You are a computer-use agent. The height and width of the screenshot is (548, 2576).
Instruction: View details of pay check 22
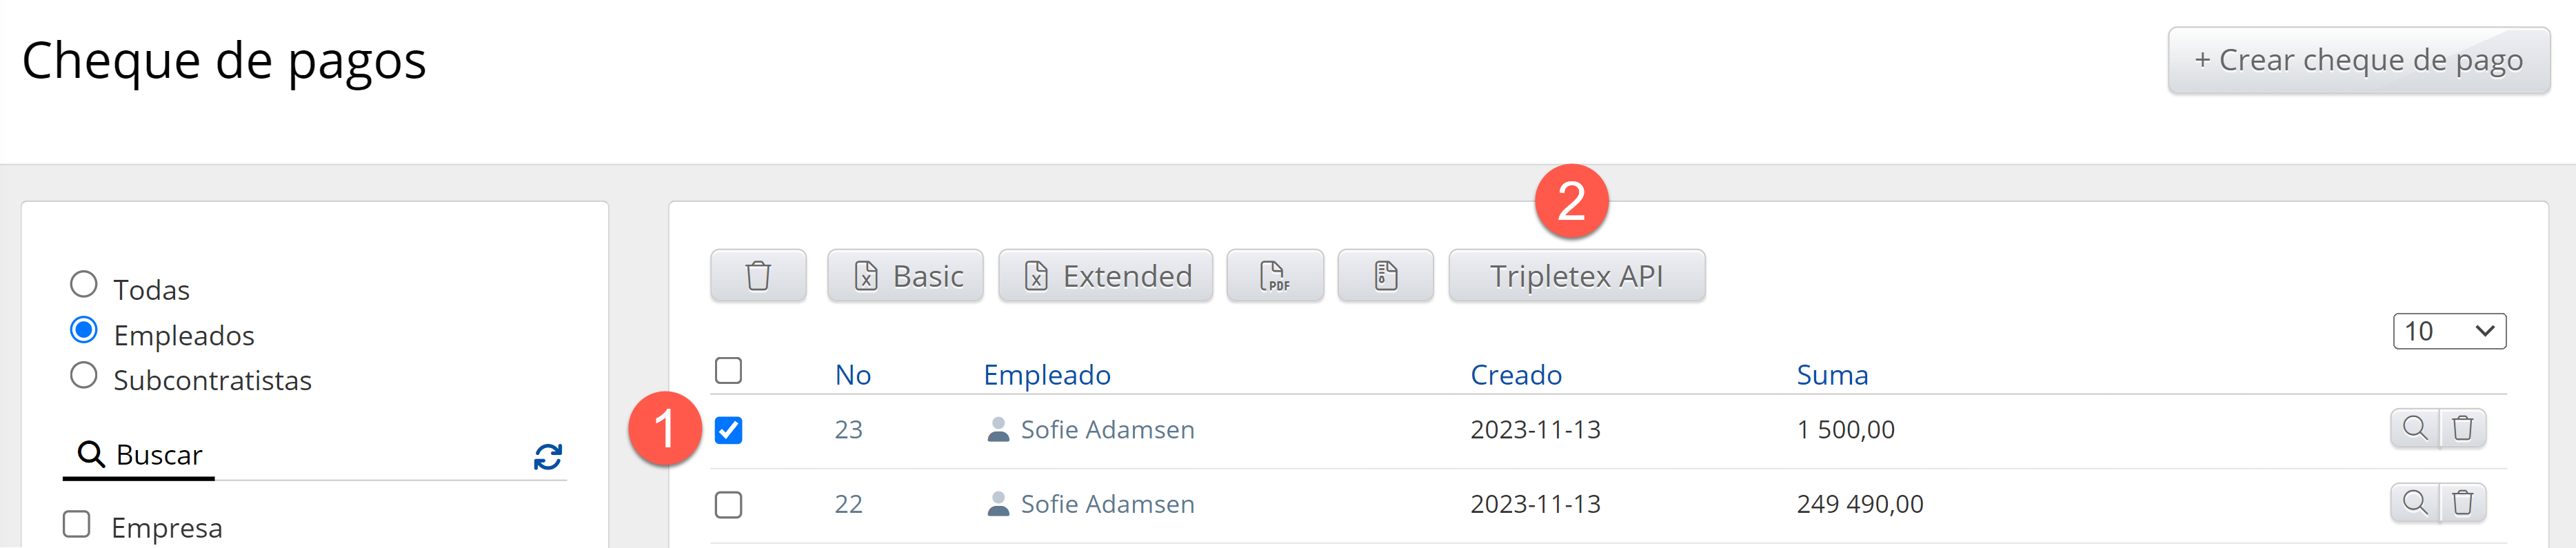click(x=2414, y=503)
